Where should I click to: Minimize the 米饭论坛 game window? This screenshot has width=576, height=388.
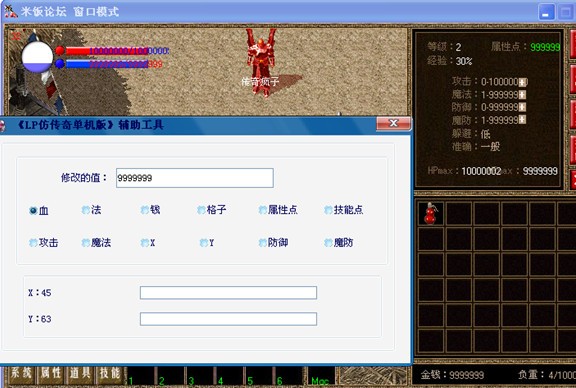point(546,12)
